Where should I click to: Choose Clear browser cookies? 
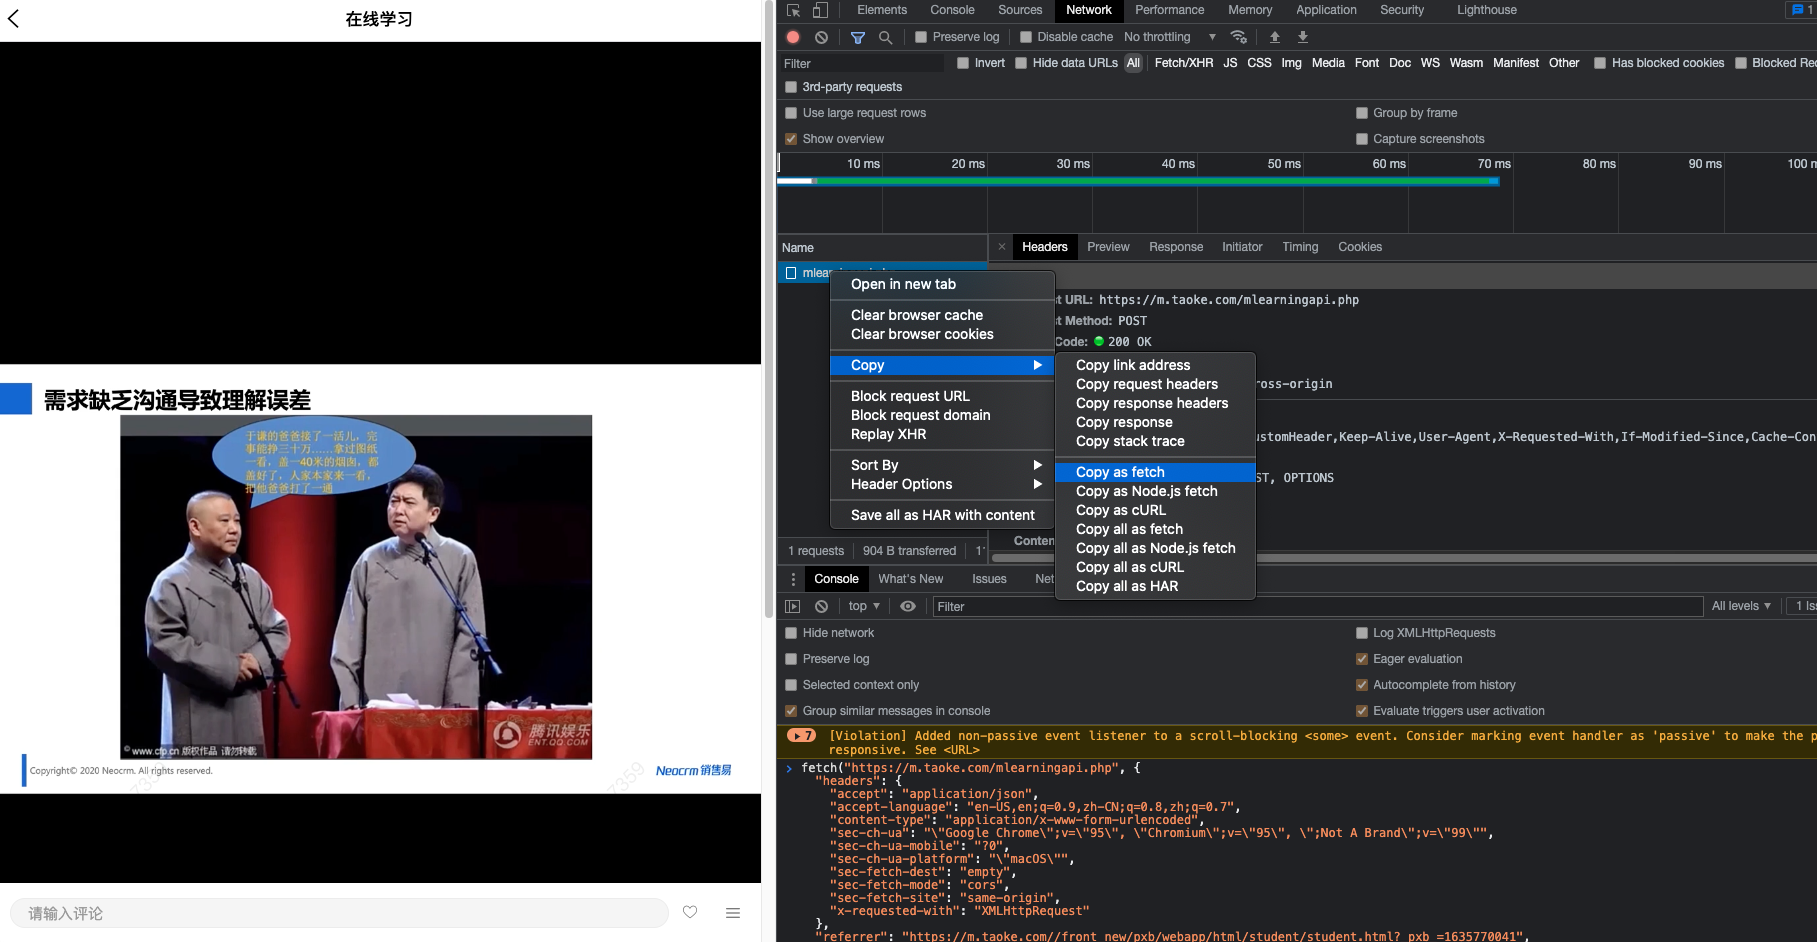(x=942, y=334)
